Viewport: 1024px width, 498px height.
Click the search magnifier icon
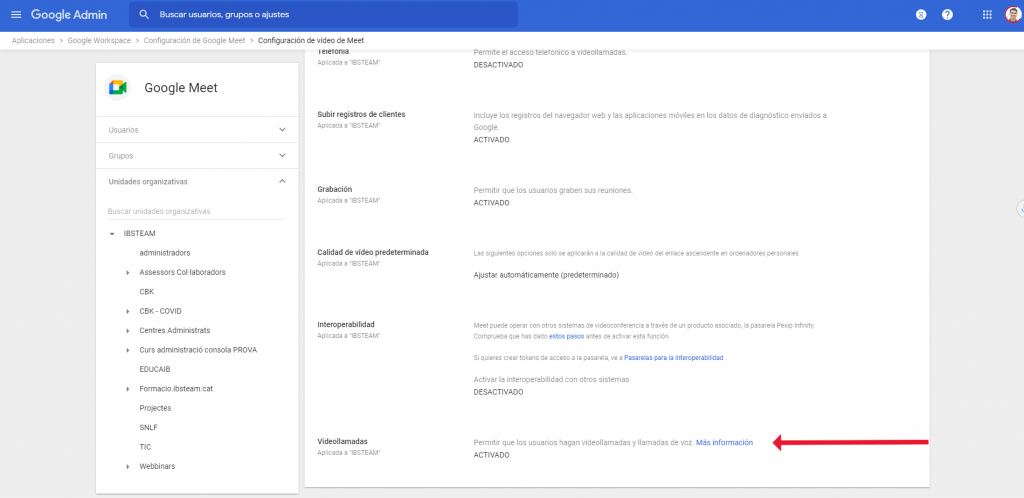point(145,15)
